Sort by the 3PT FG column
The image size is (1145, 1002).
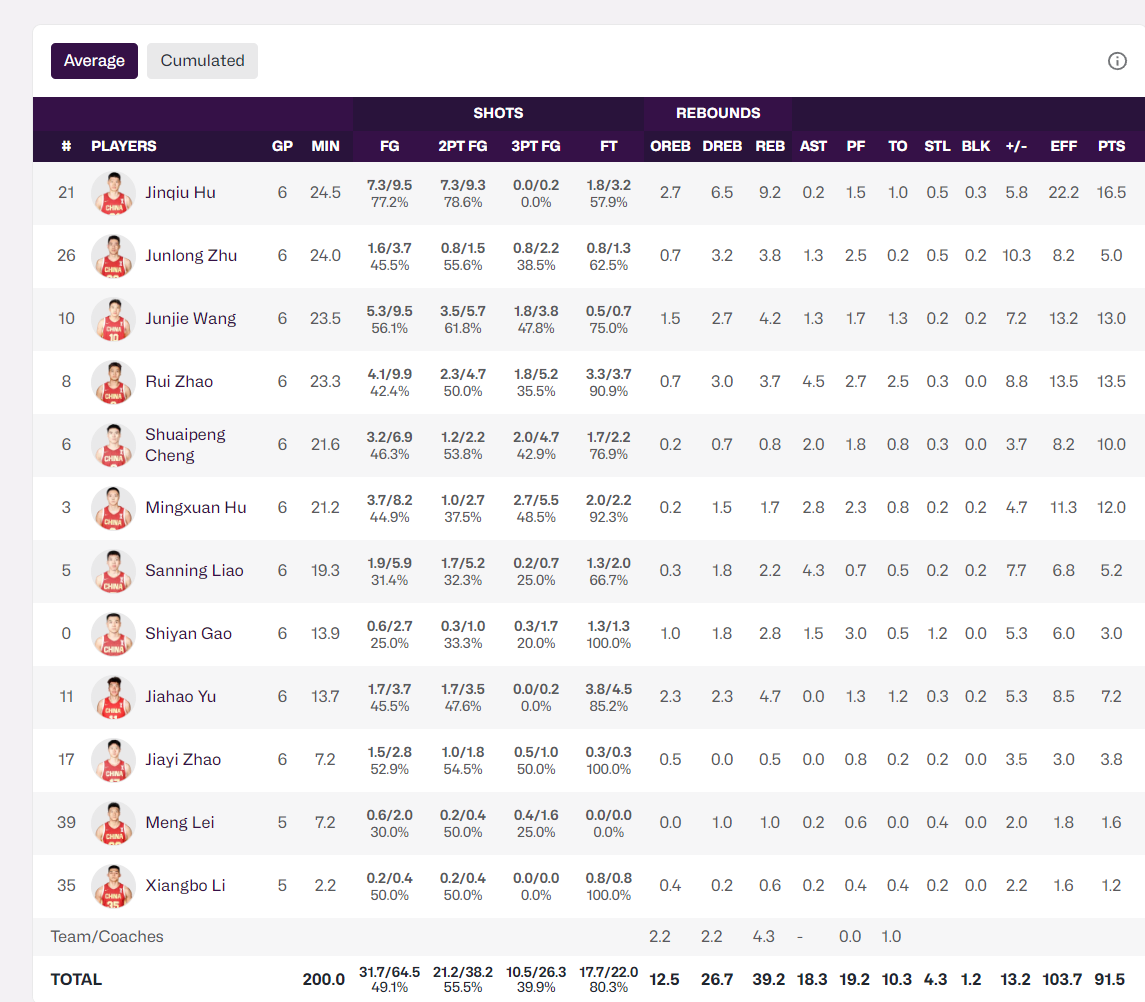535,146
